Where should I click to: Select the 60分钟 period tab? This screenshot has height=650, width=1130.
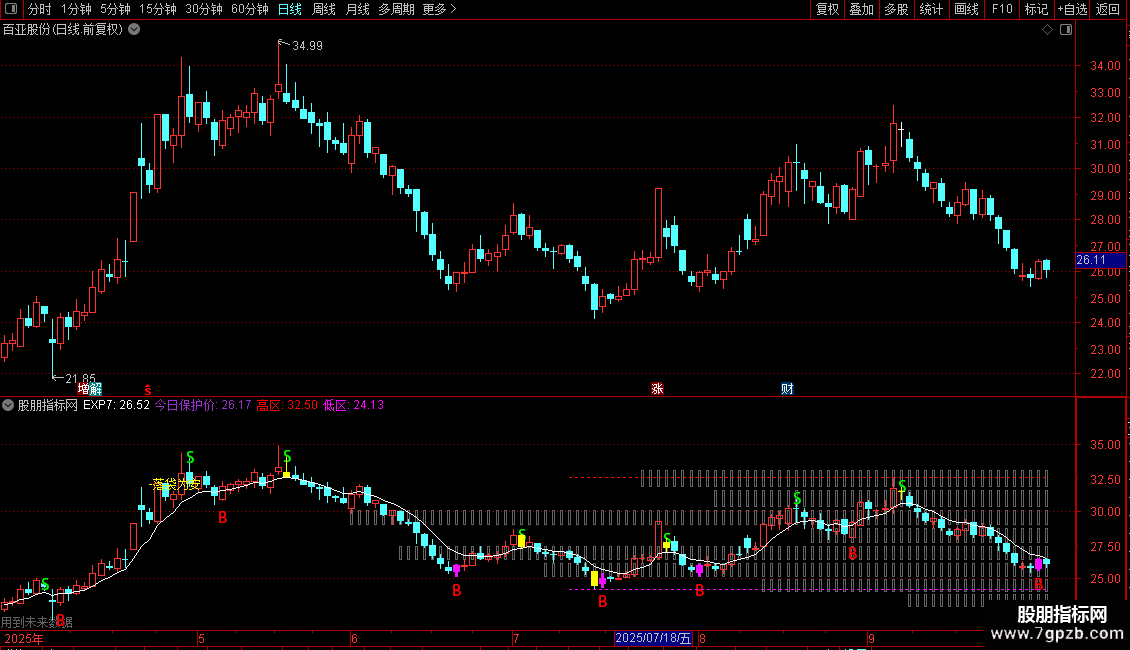[250, 9]
